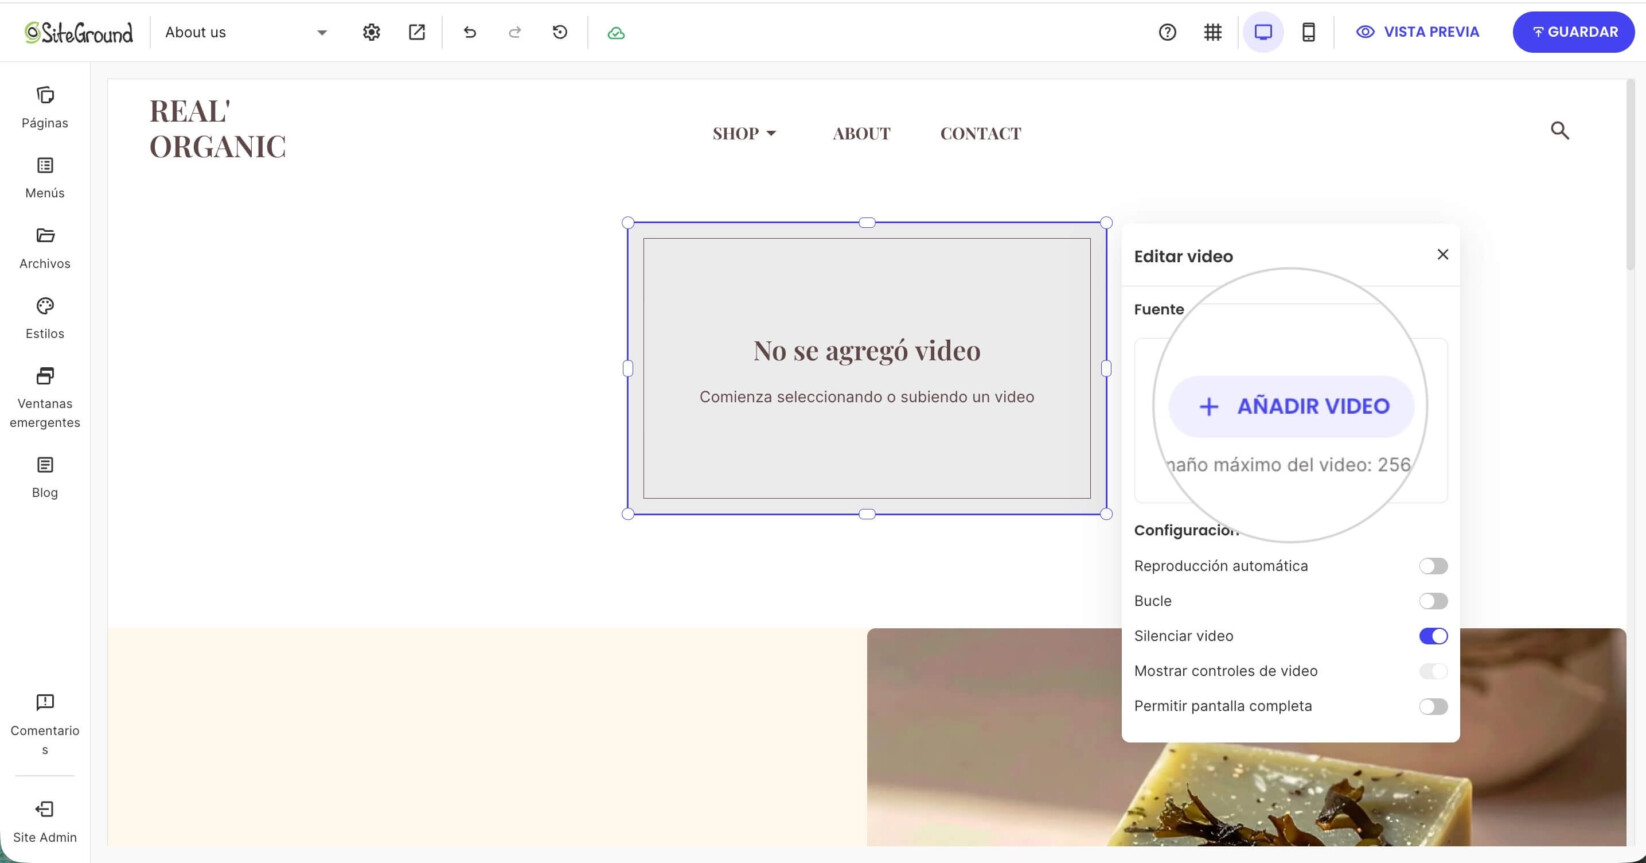Enable the Bucle toggle
This screenshot has width=1646, height=863.
click(1433, 601)
